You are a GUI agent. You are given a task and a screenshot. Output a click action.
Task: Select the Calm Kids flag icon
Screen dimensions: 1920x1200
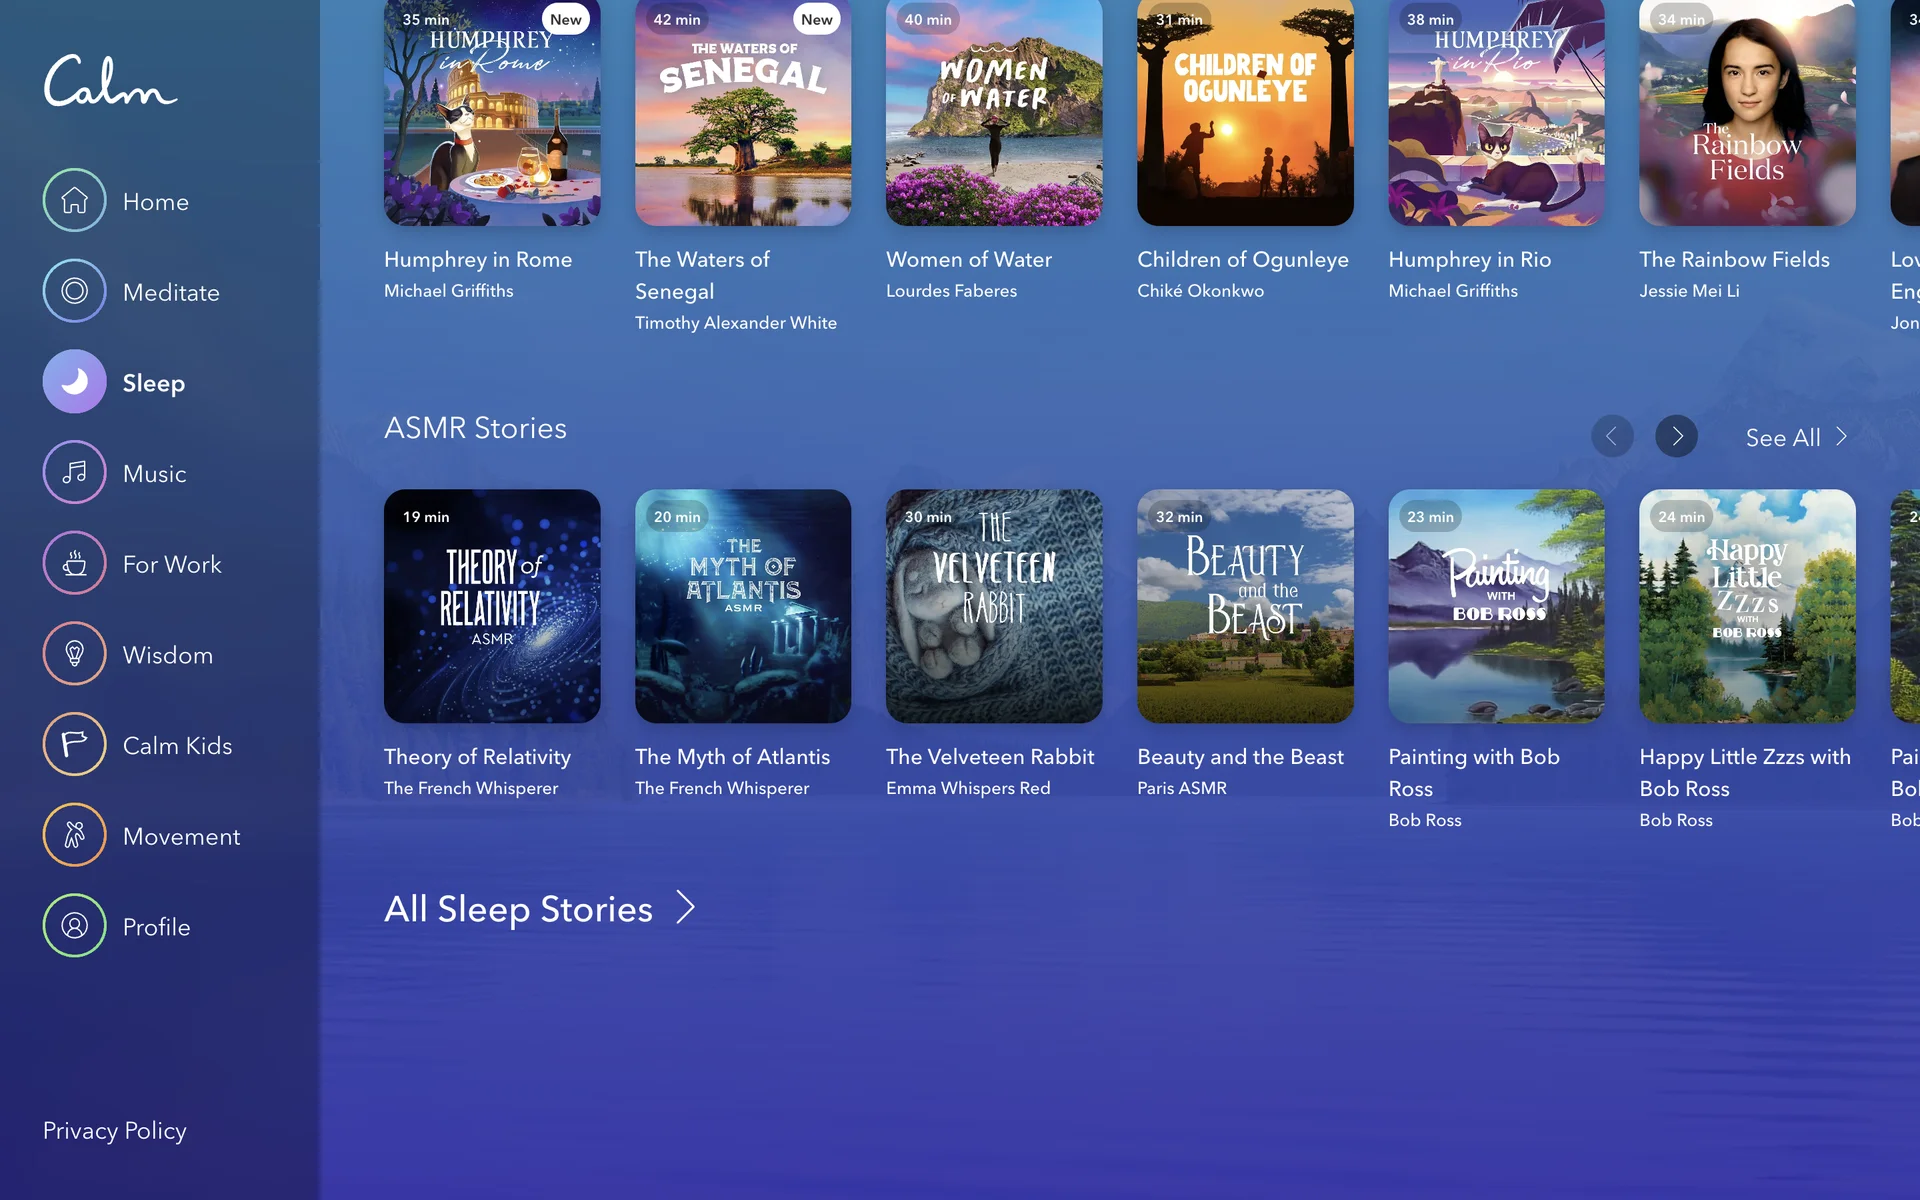[x=74, y=745]
